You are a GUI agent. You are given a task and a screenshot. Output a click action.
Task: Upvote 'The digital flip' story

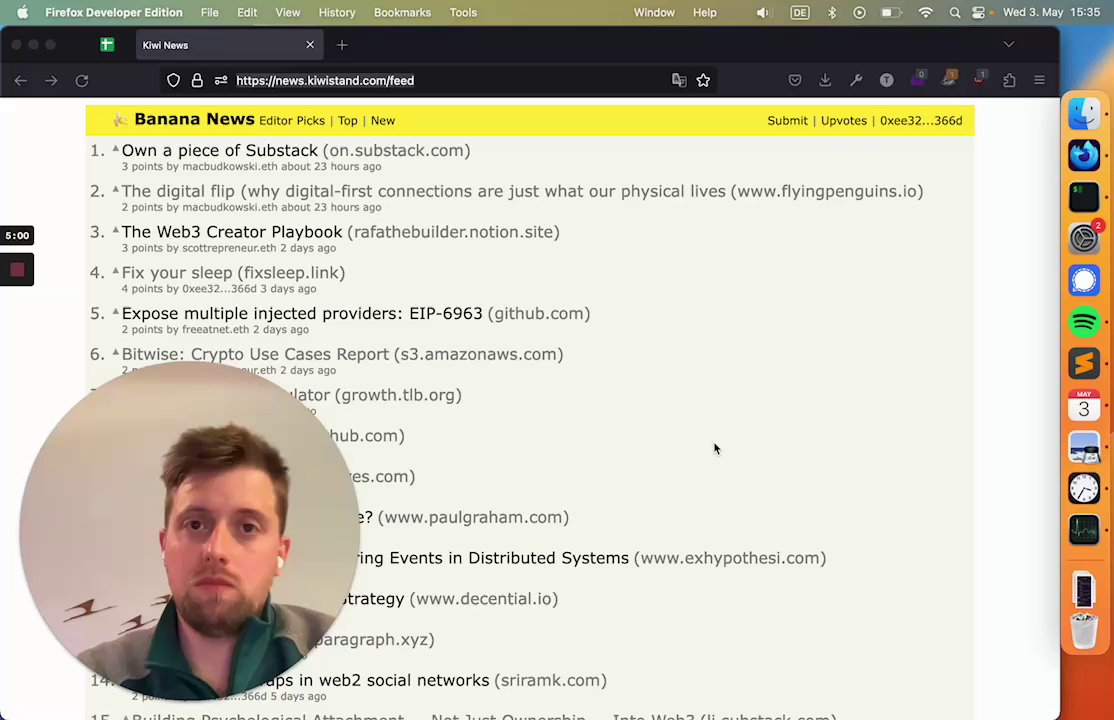pos(115,189)
